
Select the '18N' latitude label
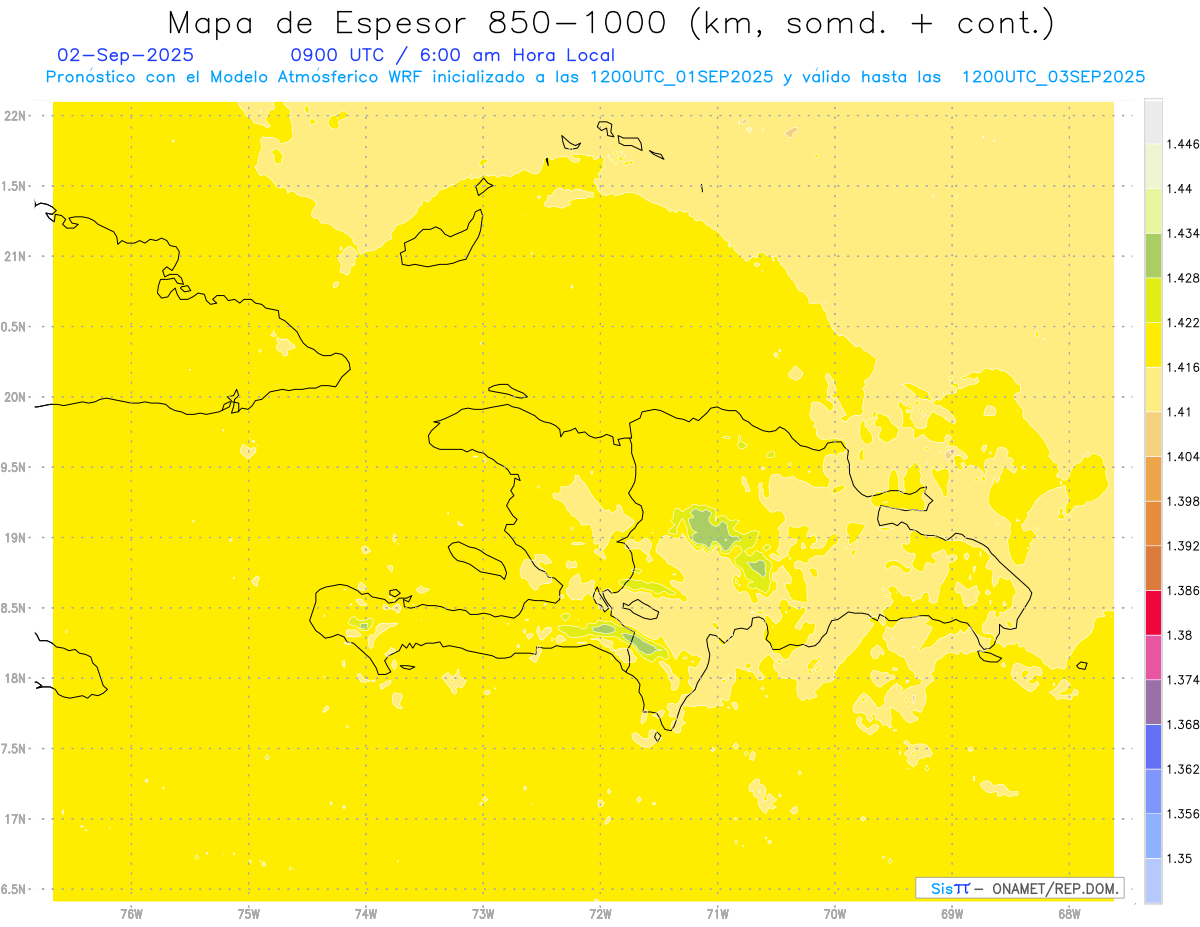[15, 679]
